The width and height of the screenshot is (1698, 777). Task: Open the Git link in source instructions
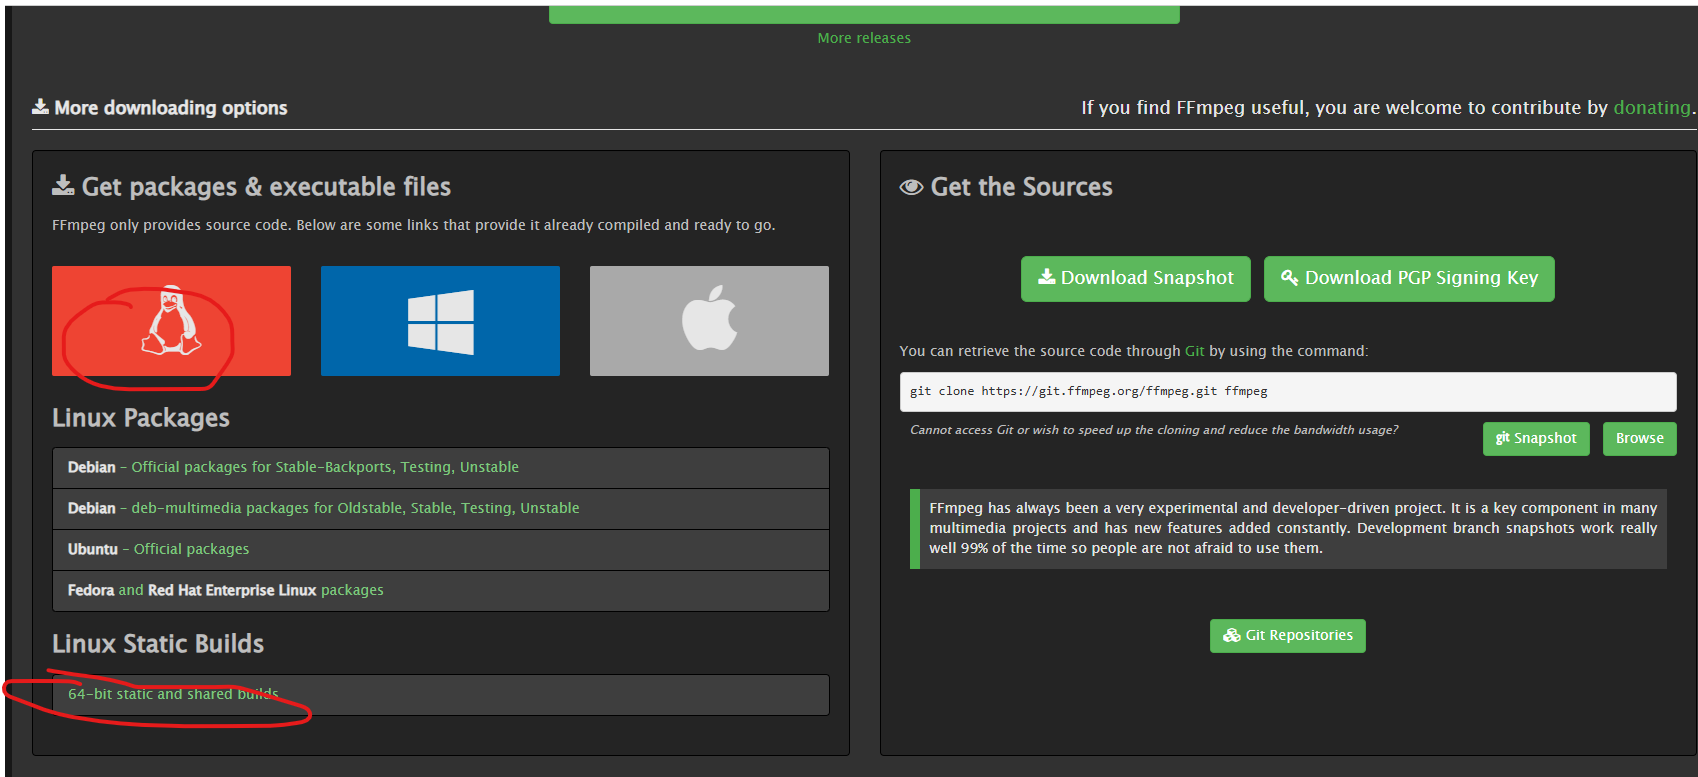[1194, 351]
